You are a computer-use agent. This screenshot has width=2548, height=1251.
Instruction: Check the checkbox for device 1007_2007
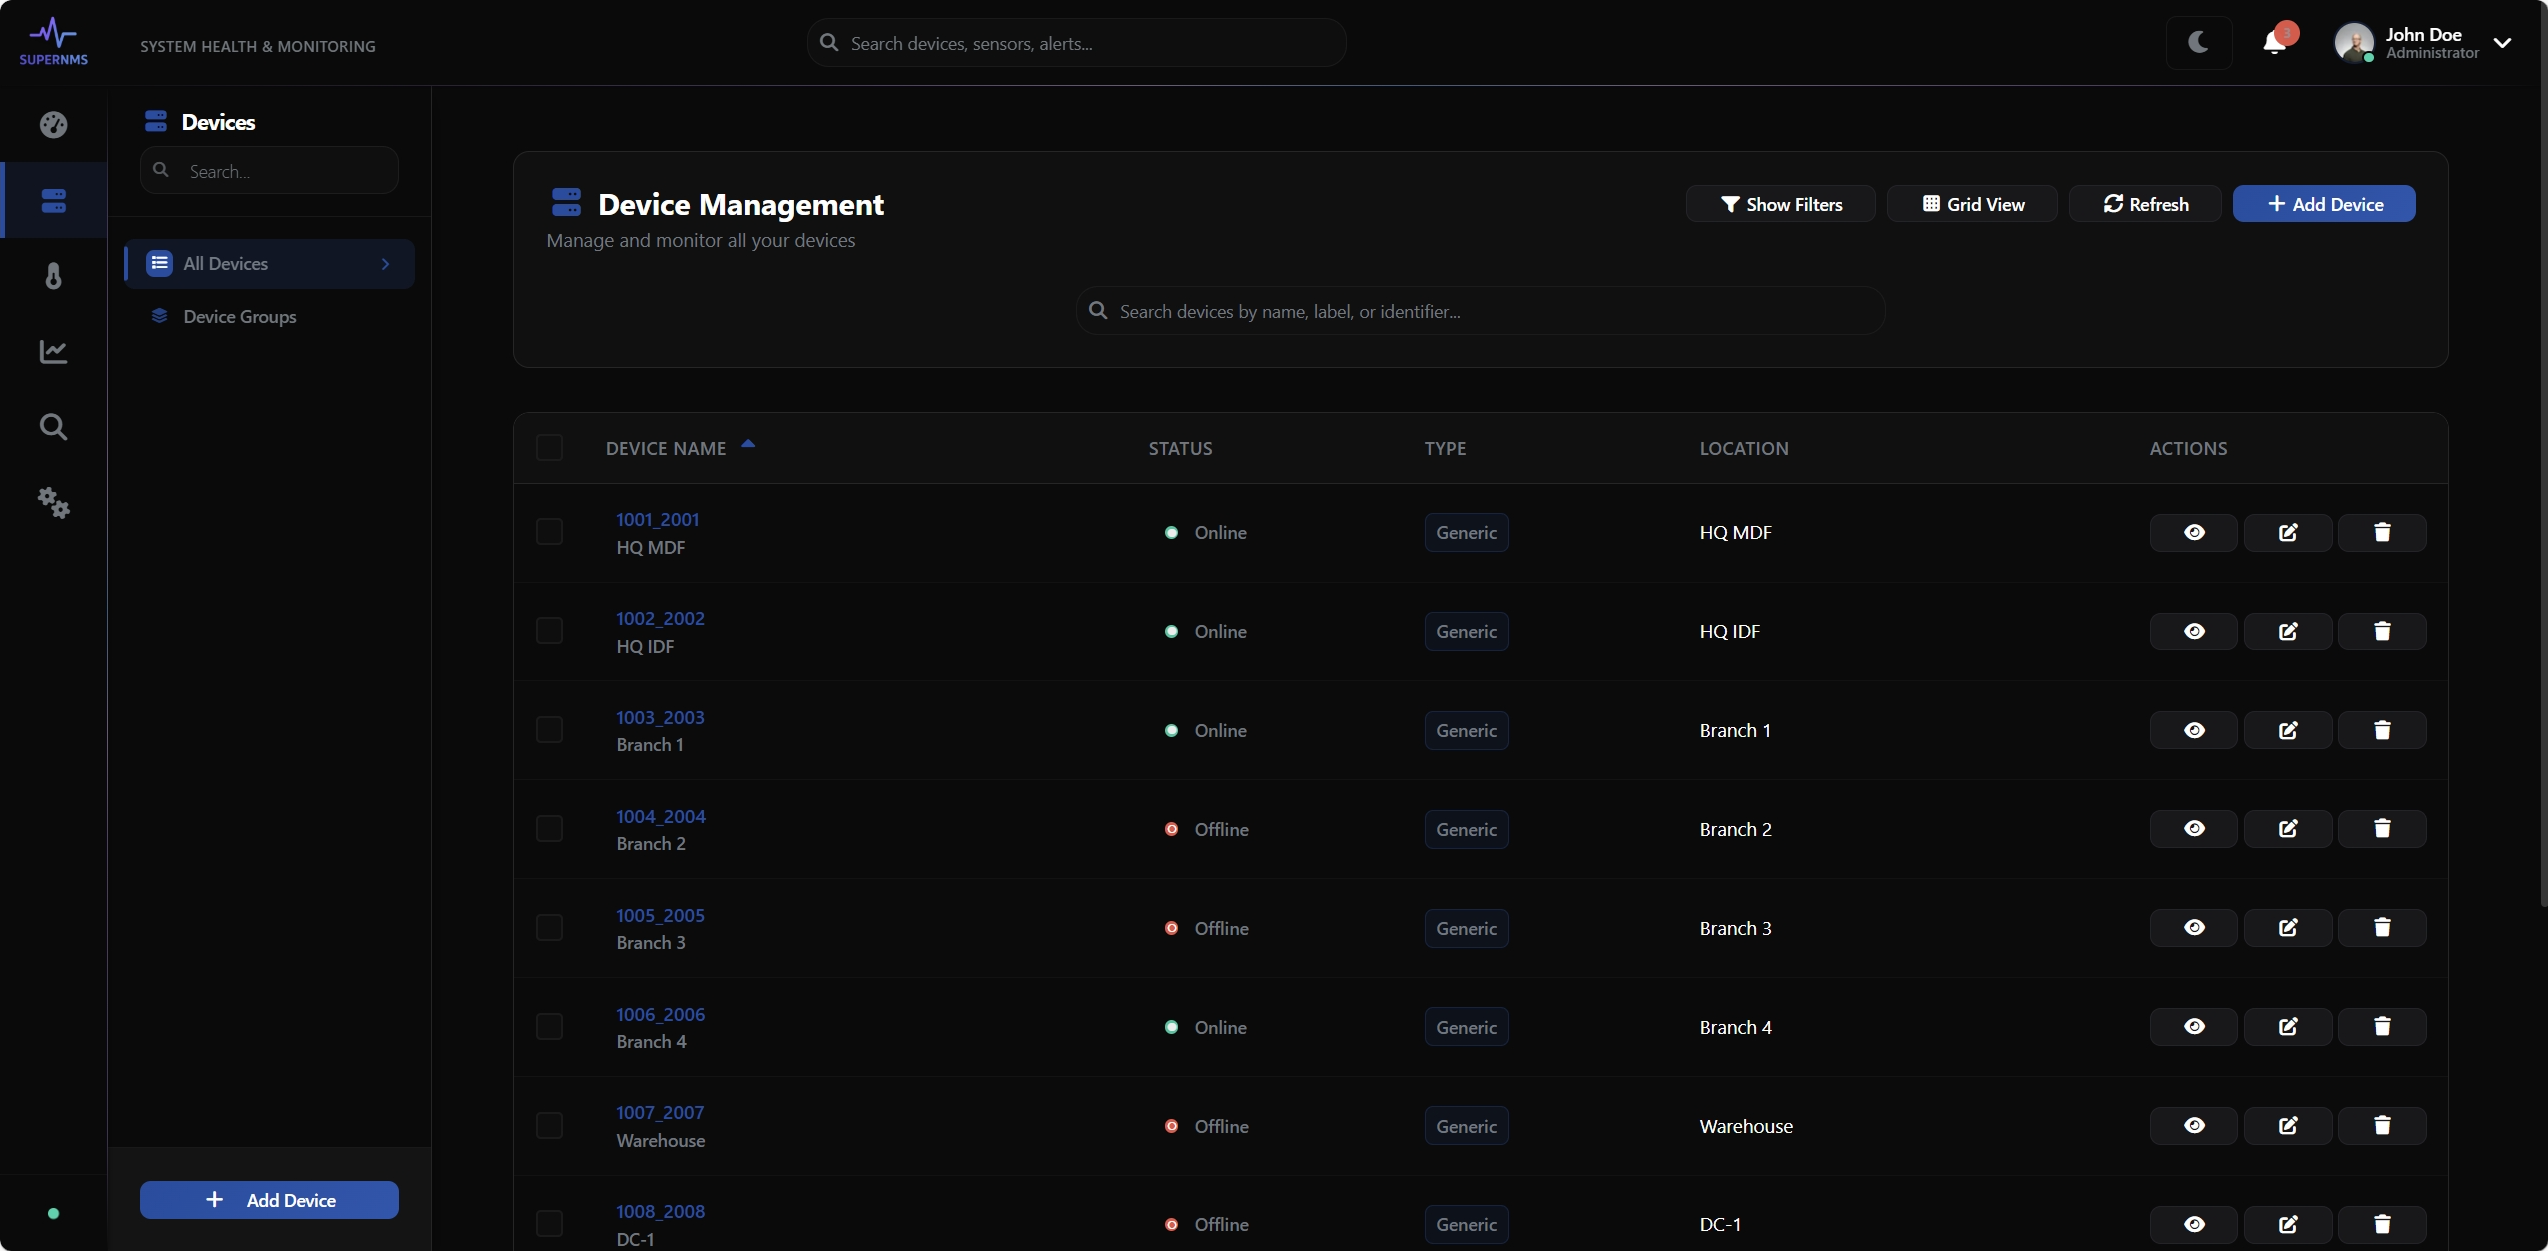549,1126
